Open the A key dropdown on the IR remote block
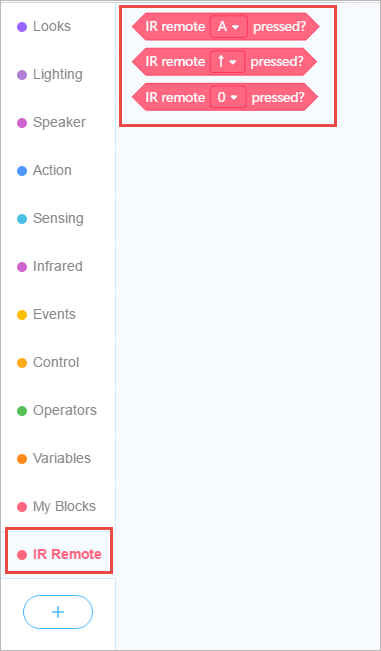The width and height of the screenshot is (381, 651). coord(229,27)
